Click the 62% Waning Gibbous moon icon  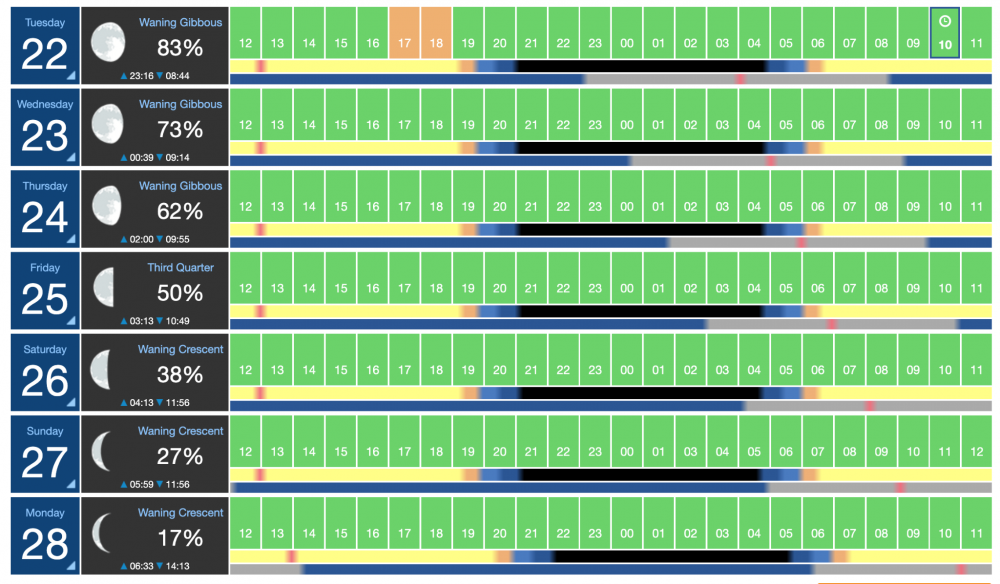(107, 205)
